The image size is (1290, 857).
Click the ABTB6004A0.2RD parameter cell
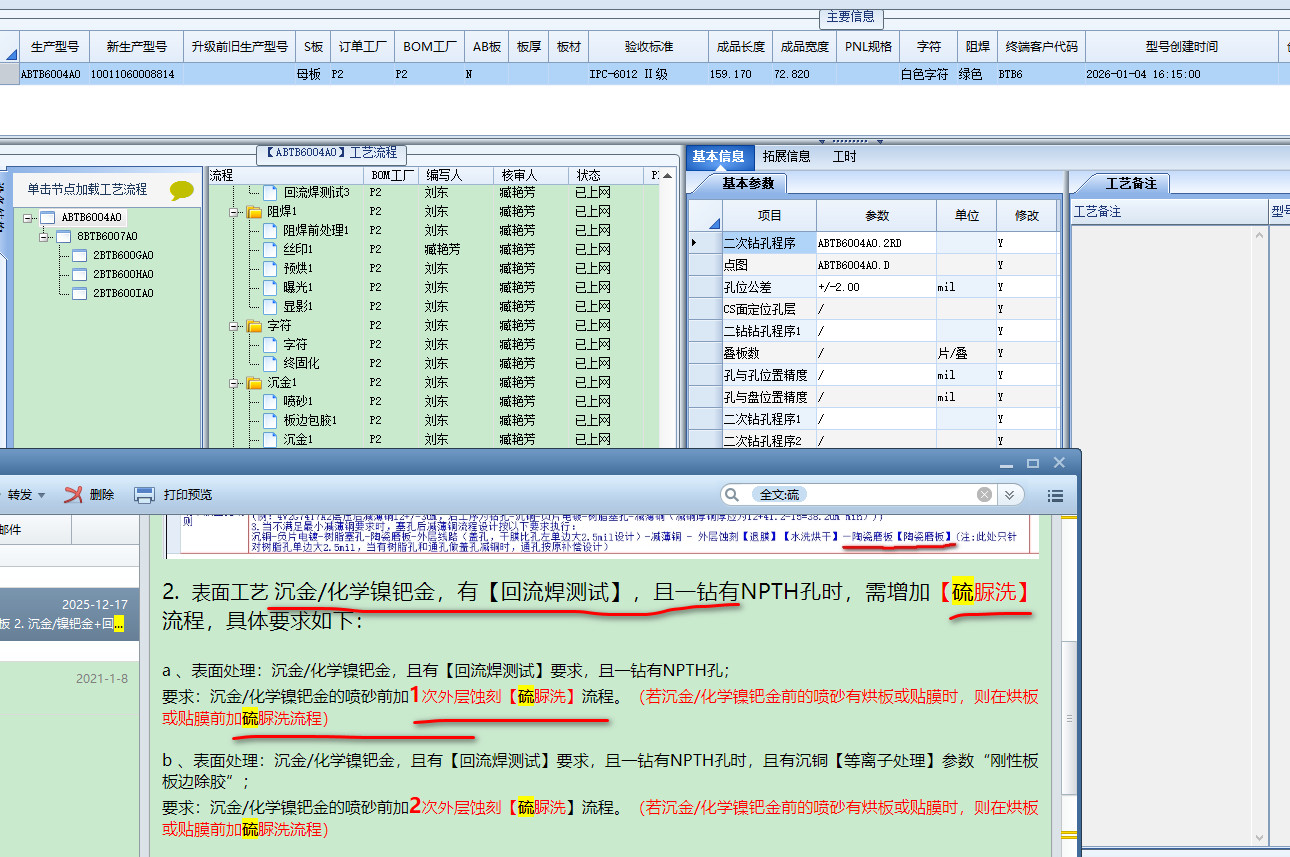point(876,242)
